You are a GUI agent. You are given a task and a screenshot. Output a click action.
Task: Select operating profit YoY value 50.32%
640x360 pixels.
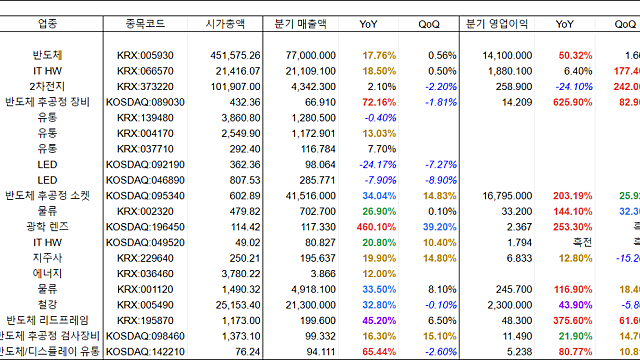(x=576, y=55)
